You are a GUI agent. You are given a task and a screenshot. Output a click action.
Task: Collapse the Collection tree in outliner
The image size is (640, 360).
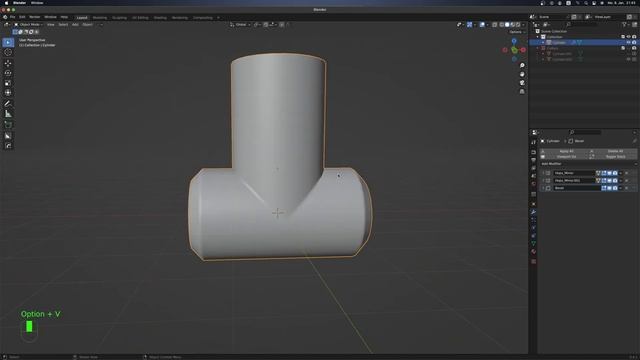point(538,37)
